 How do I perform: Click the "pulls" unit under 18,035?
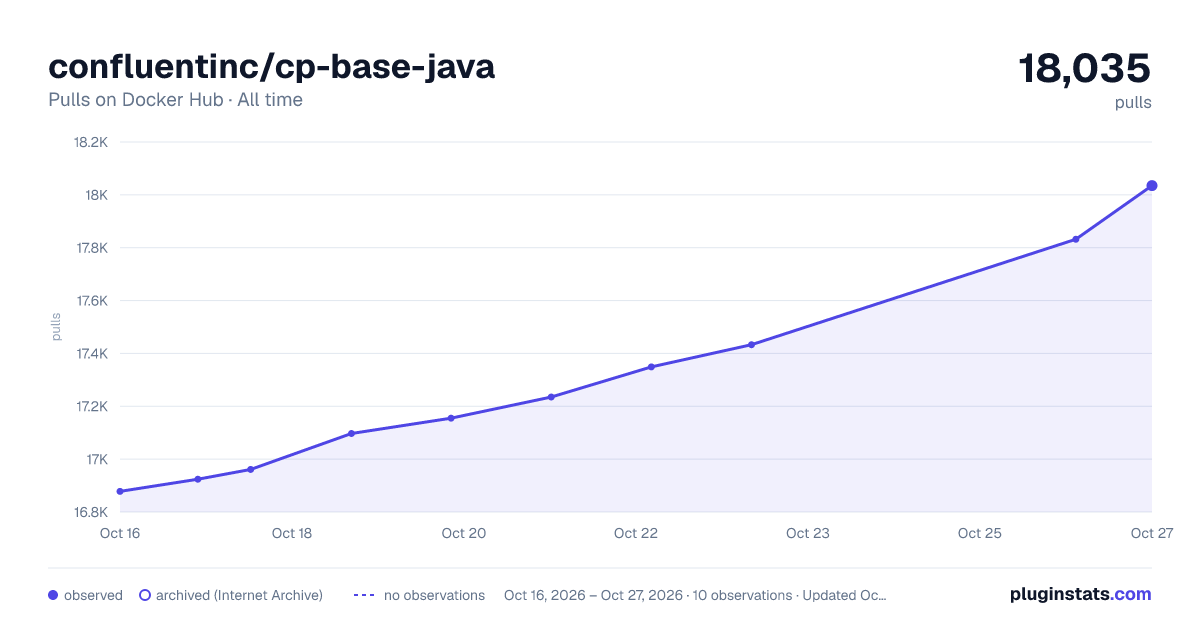coord(1133,102)
